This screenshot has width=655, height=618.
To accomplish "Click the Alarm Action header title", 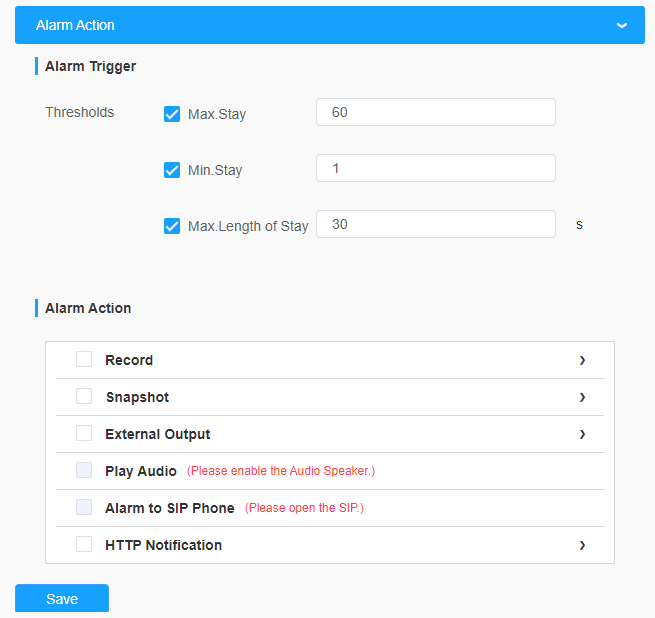I will [x=75, y=25].
